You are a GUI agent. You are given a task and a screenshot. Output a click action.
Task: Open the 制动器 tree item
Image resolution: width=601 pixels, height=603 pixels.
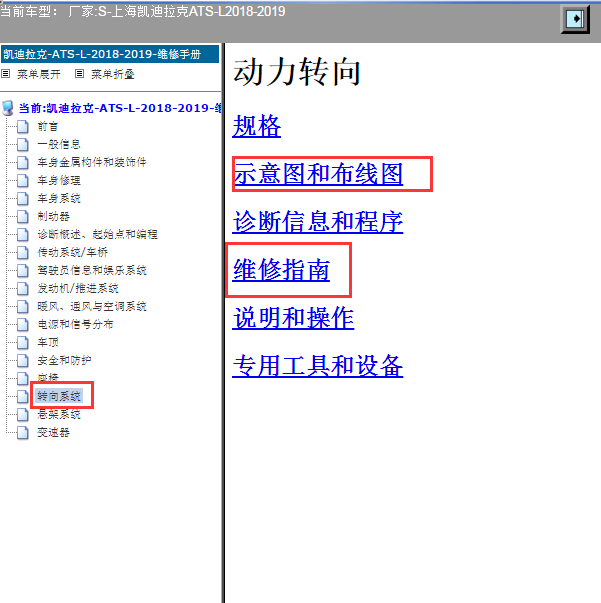(53, 217)
